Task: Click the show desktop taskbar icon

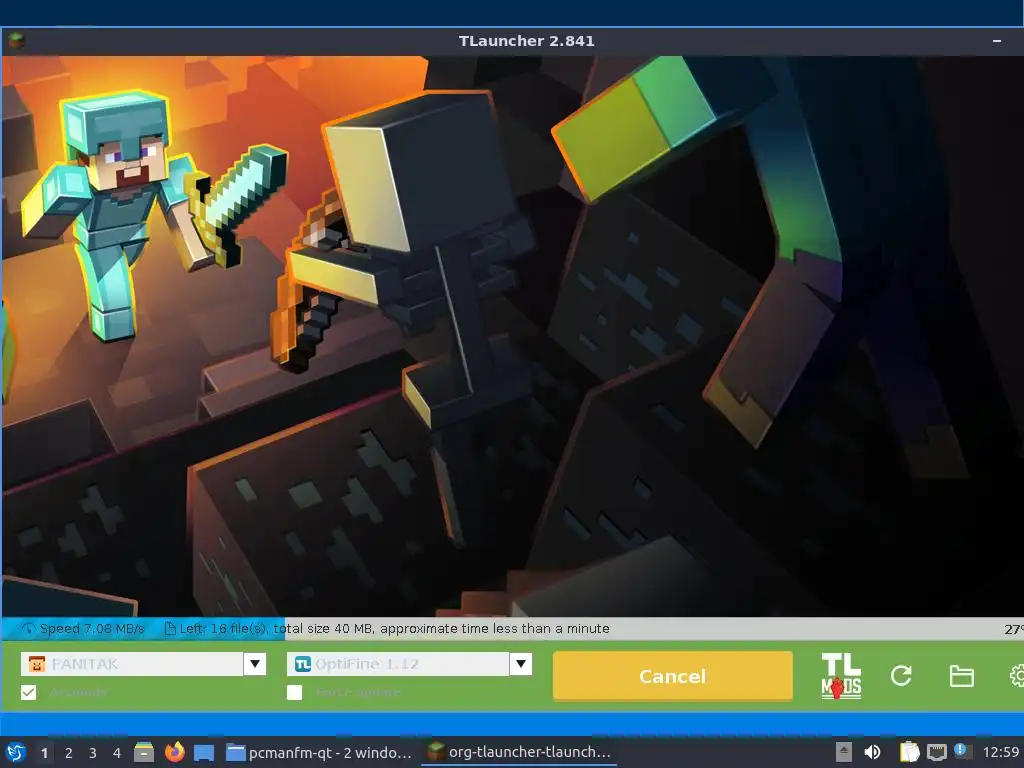Action: (204, 753)
